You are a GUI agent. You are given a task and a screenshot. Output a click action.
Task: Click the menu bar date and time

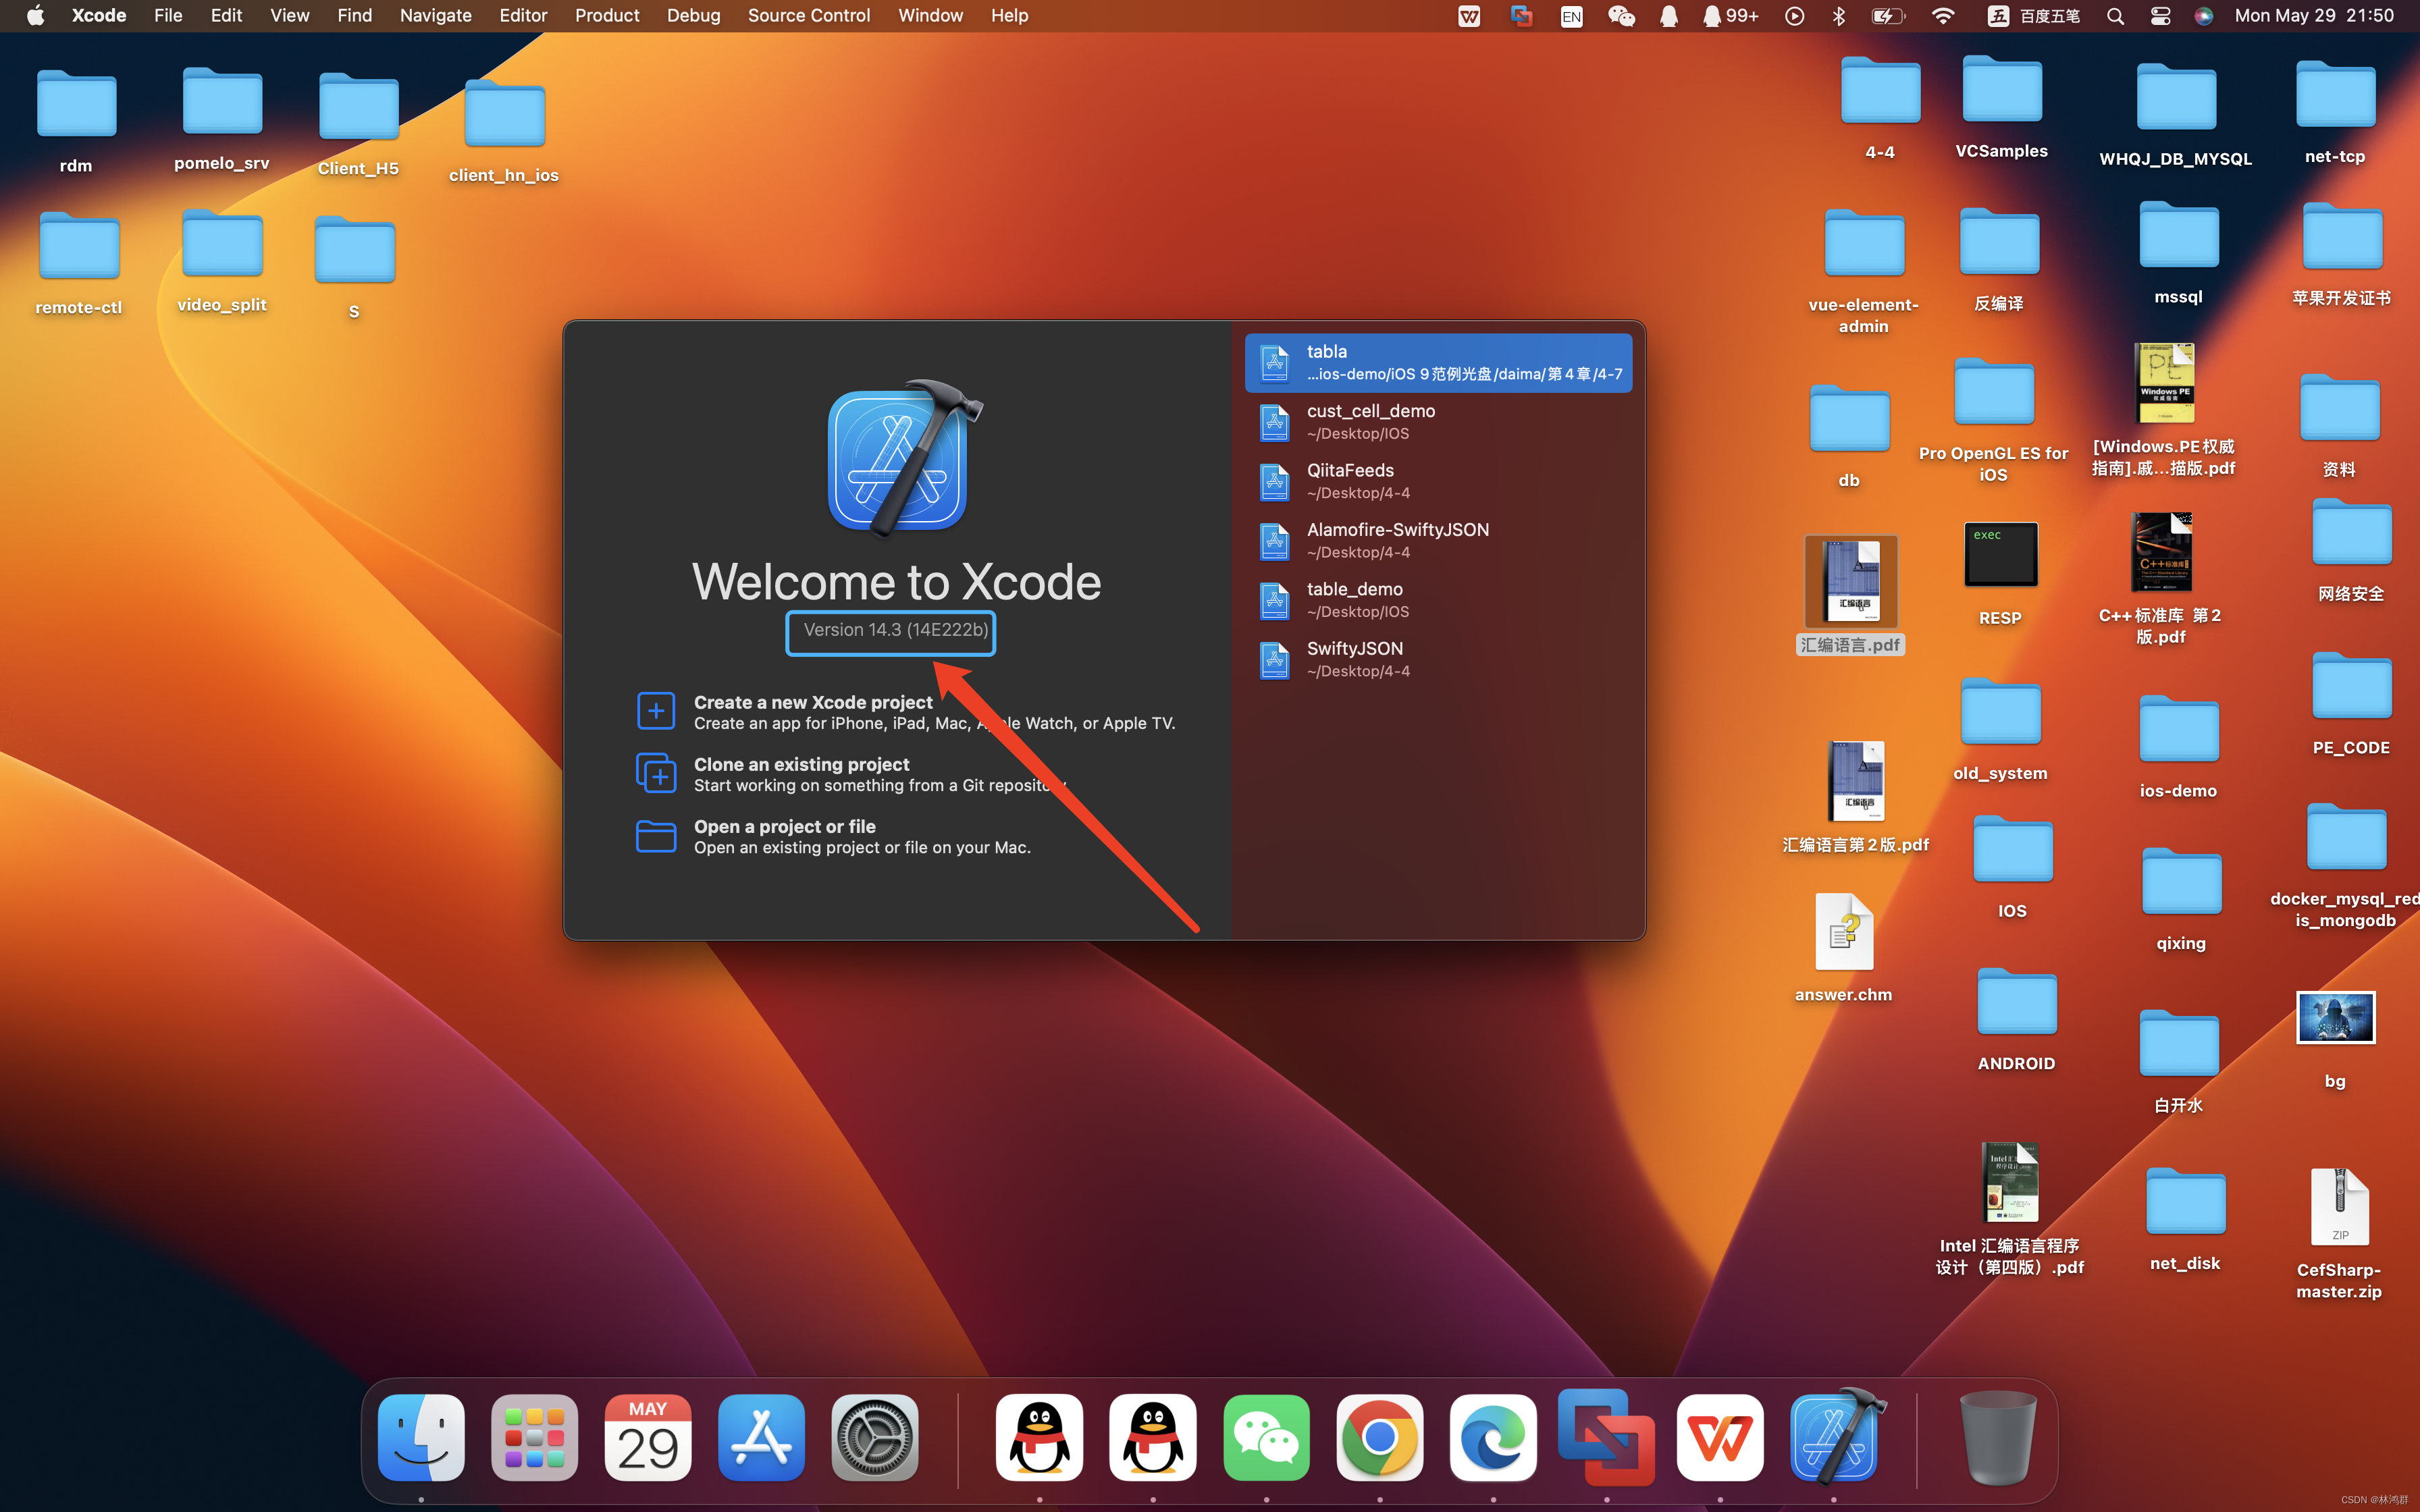[2314, 15]
